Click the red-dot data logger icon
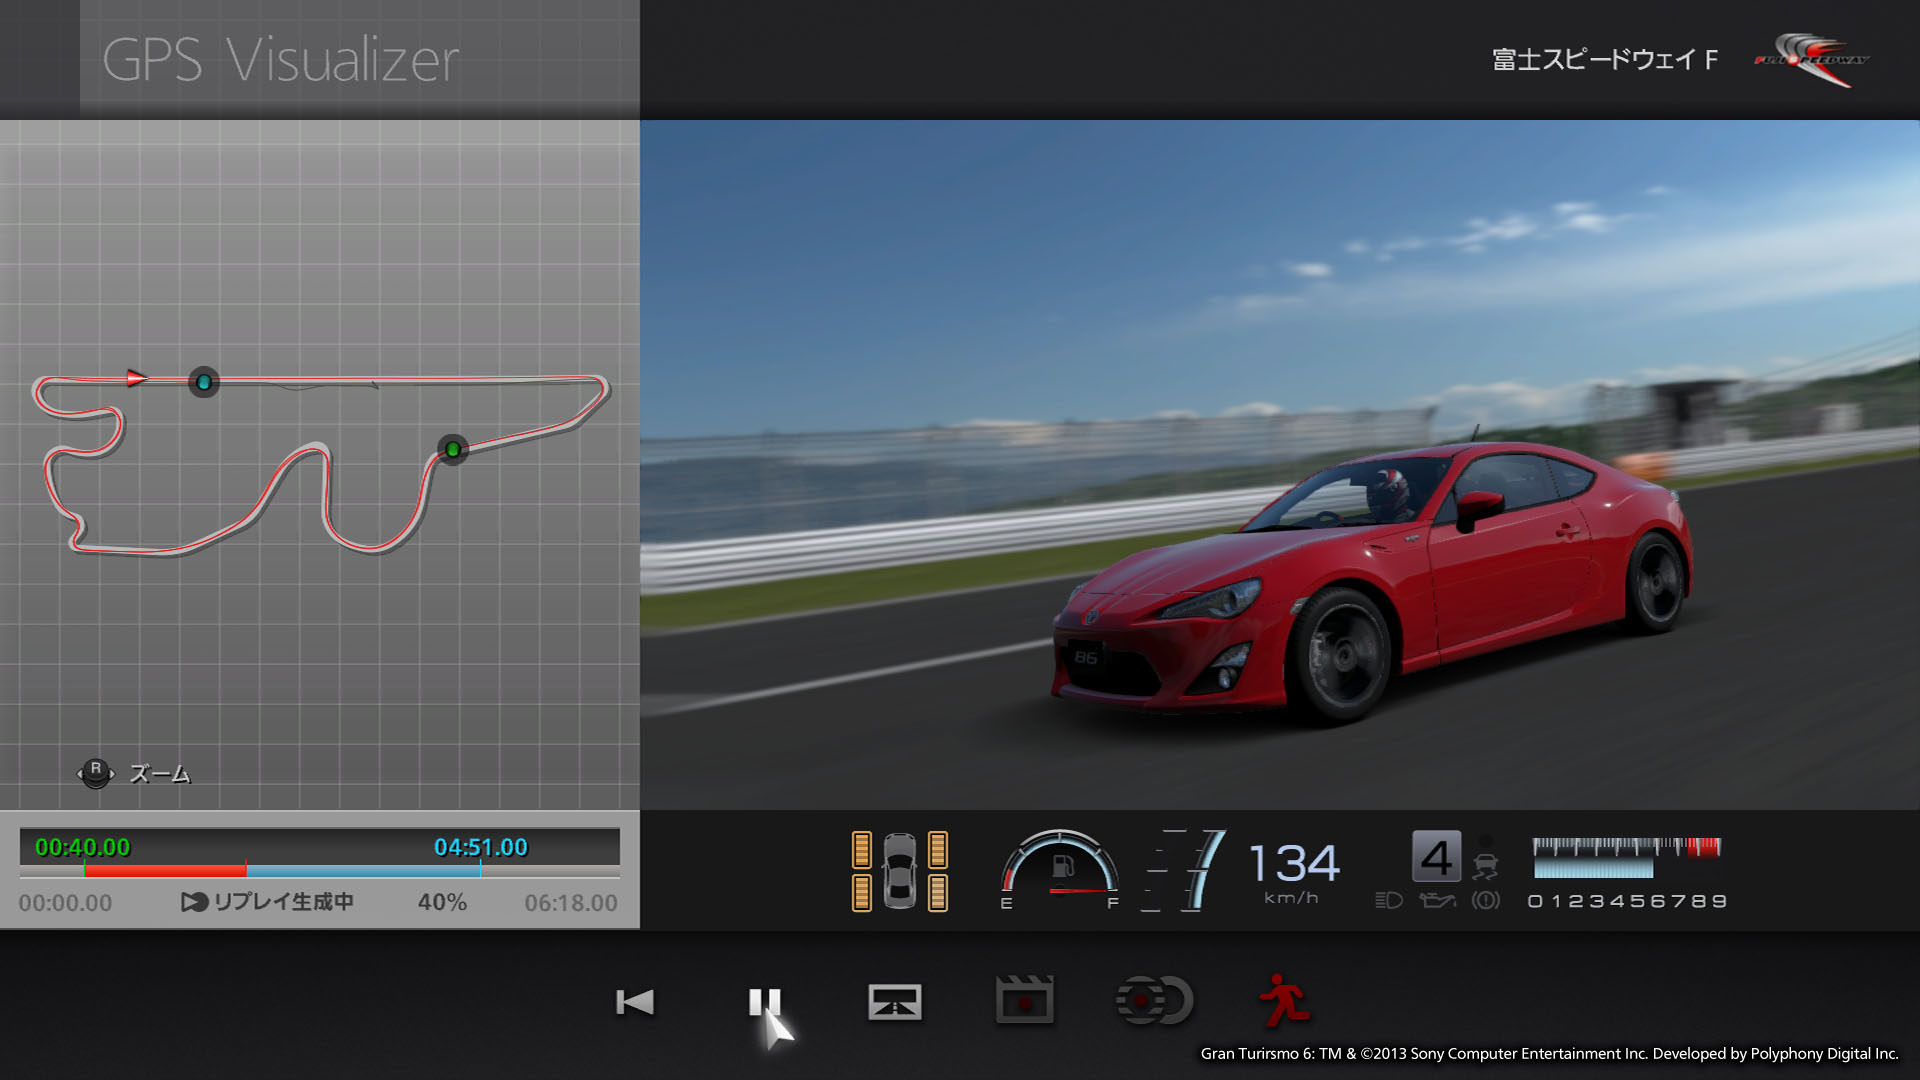Viewport: 1920px width, 1080px height. (1154, 1001)
